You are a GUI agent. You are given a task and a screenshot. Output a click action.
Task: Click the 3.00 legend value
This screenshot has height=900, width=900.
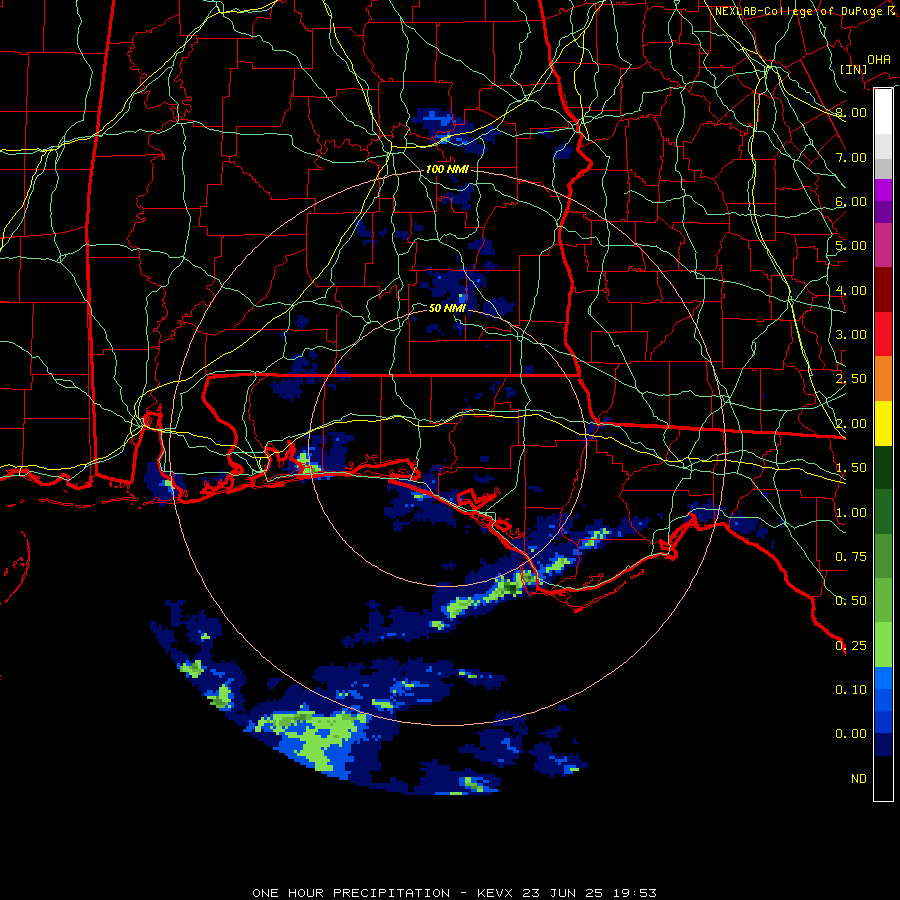[851, 335]
